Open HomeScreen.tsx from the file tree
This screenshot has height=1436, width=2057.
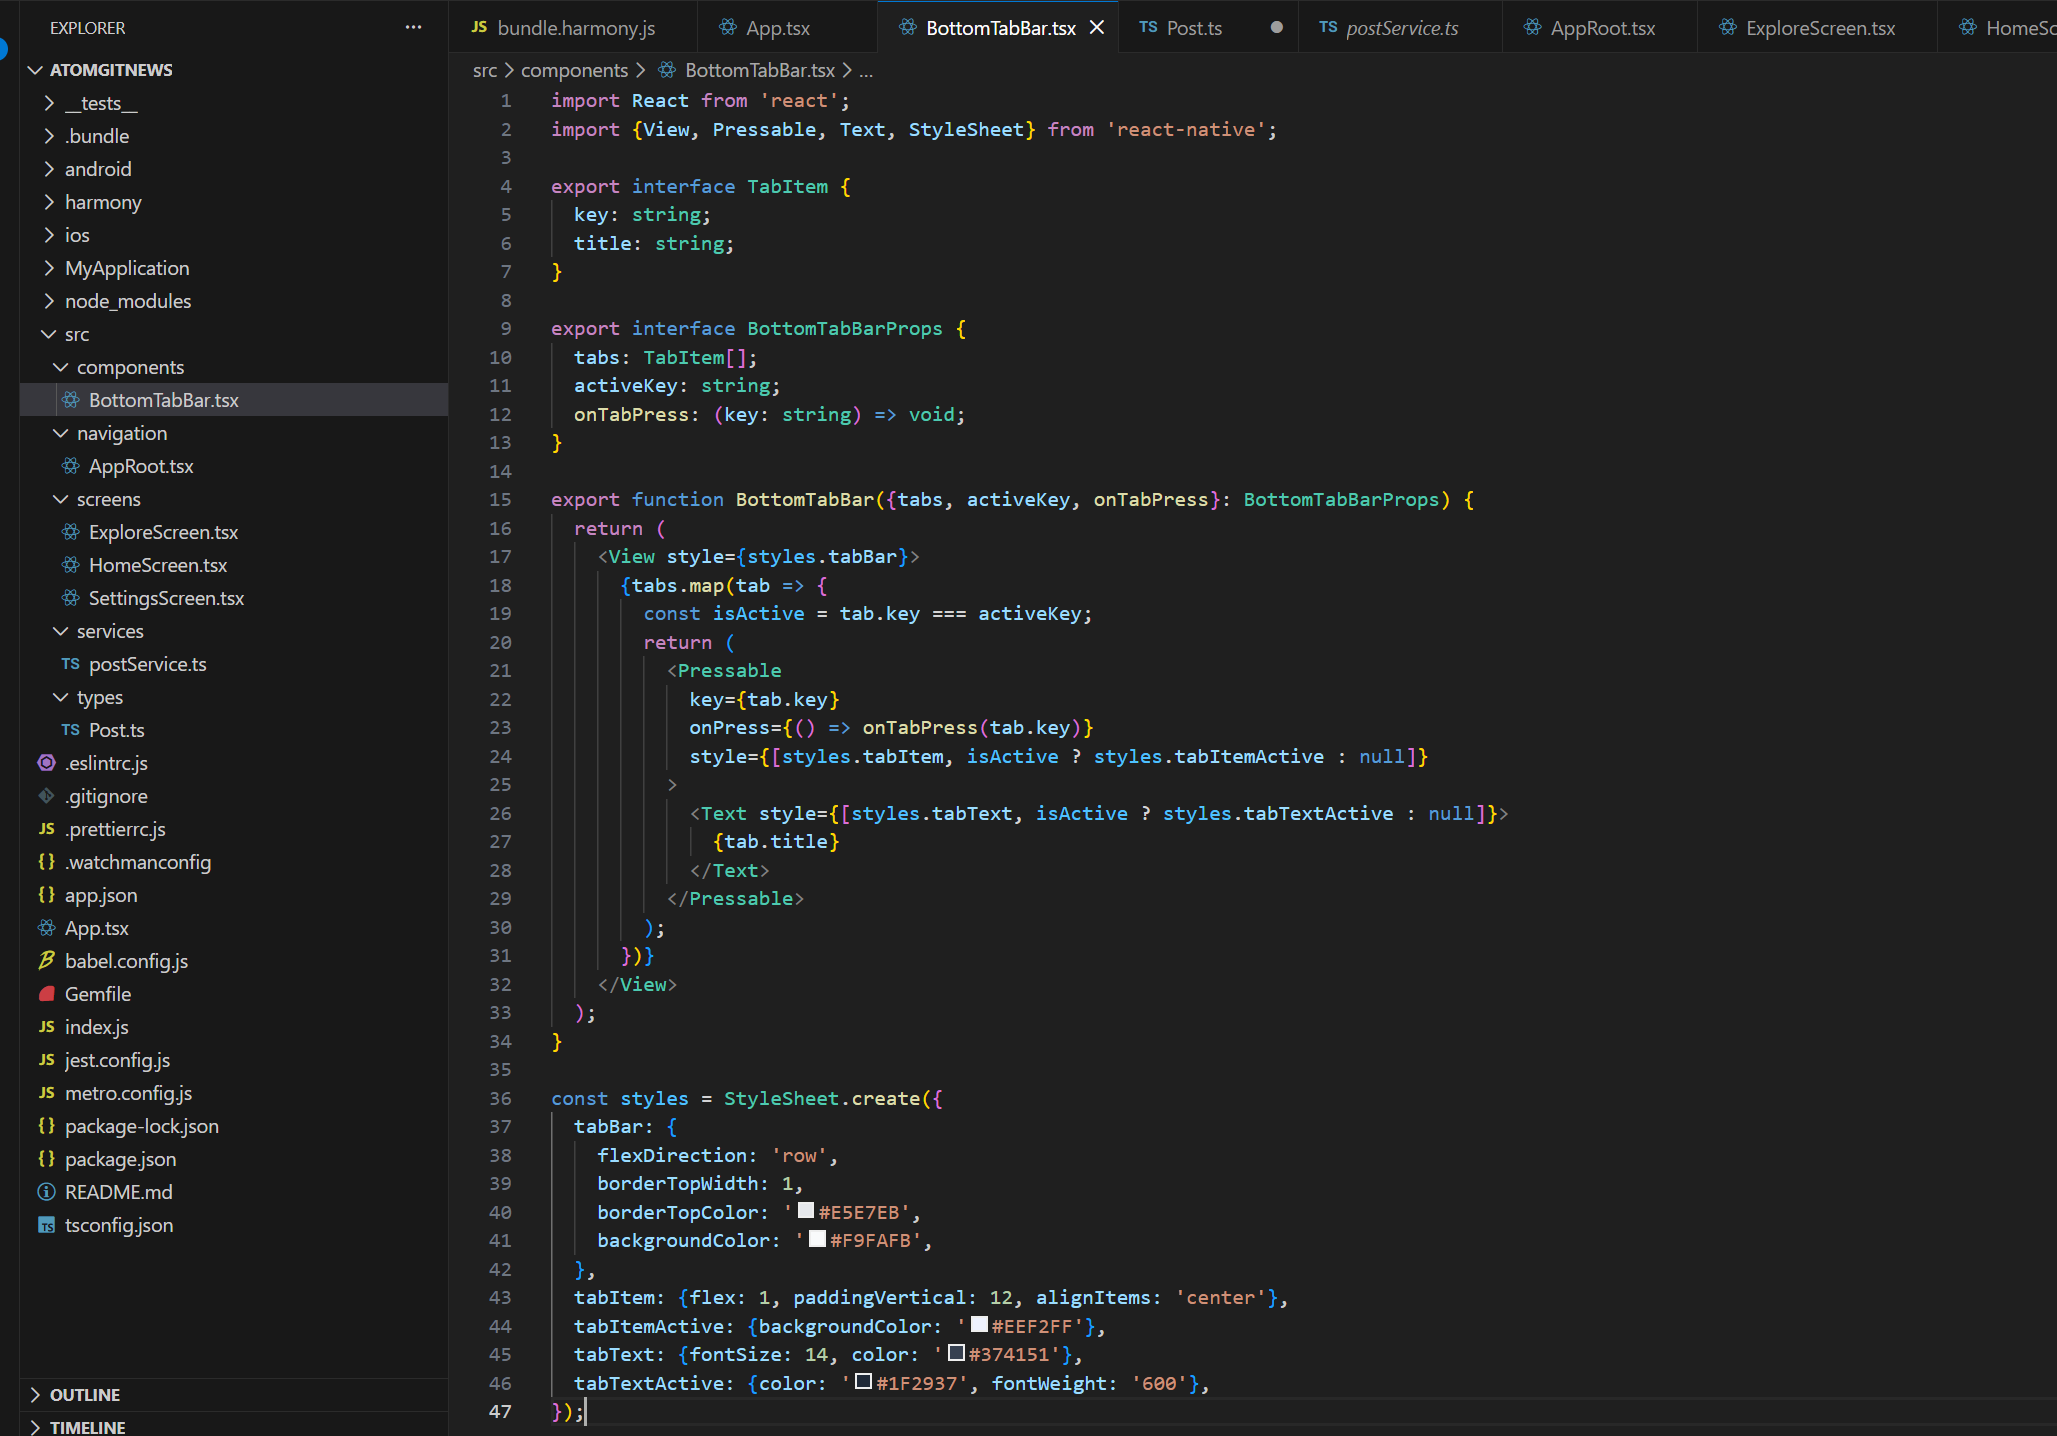click(x=157, y=565)
